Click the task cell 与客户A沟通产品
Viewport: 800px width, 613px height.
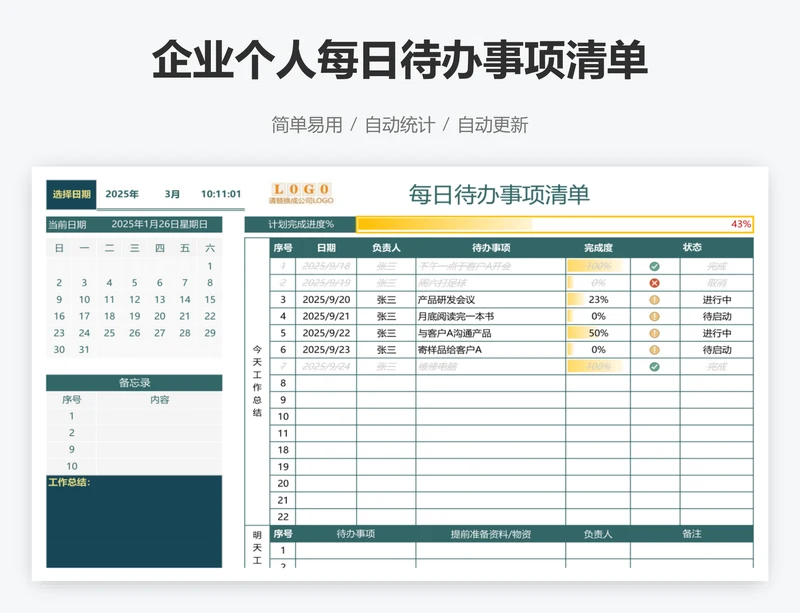tap(491, 333)
